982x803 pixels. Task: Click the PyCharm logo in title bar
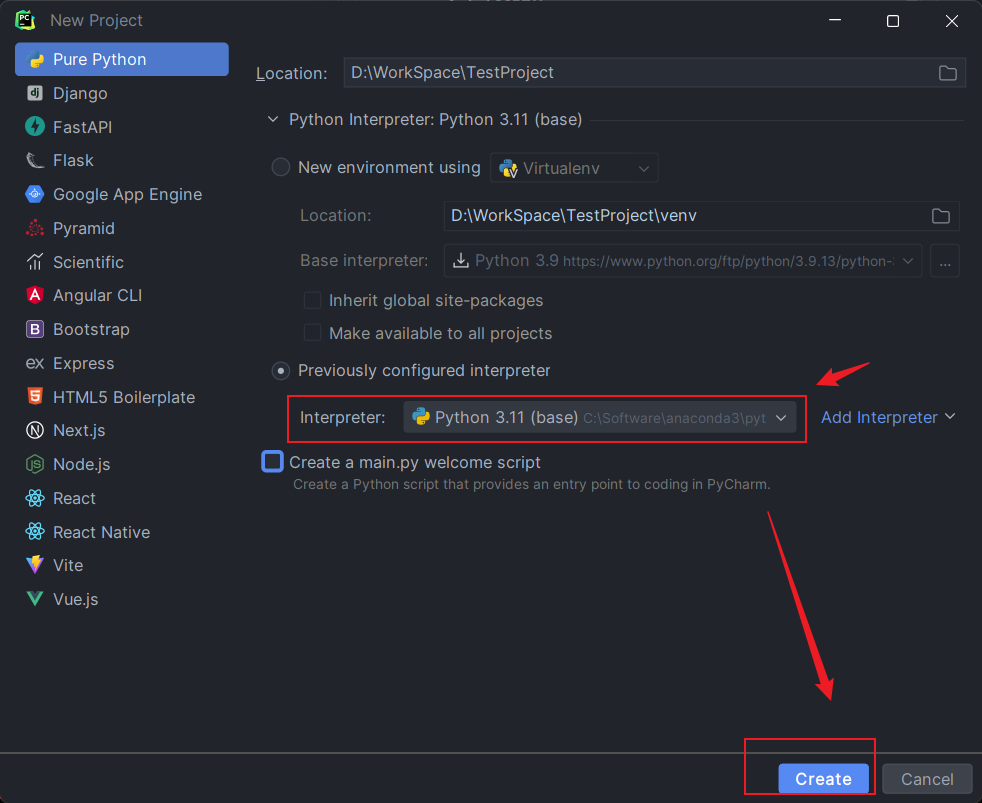25,20
